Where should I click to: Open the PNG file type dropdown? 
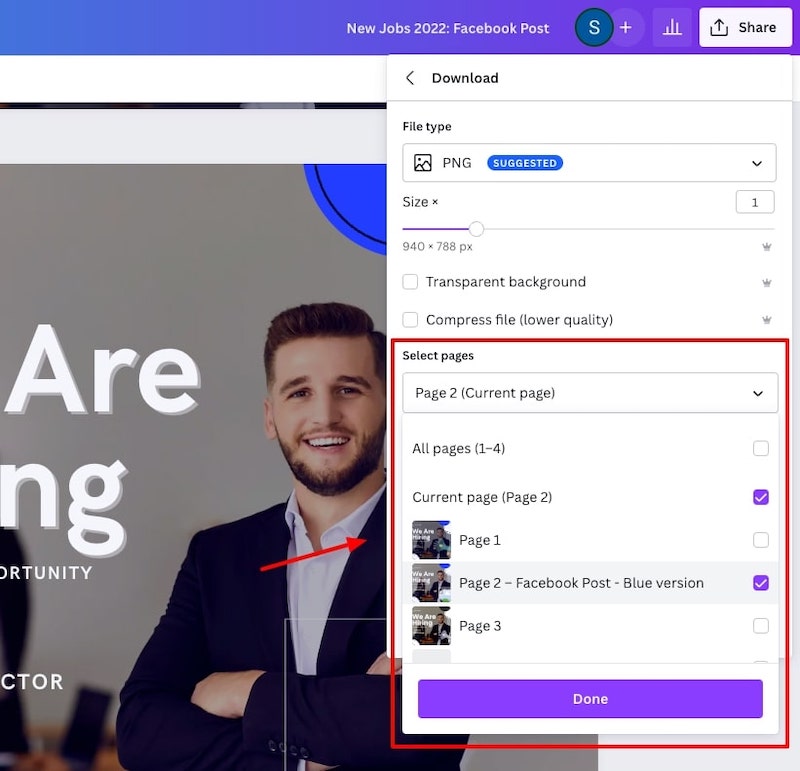click(x=589, y=163)
